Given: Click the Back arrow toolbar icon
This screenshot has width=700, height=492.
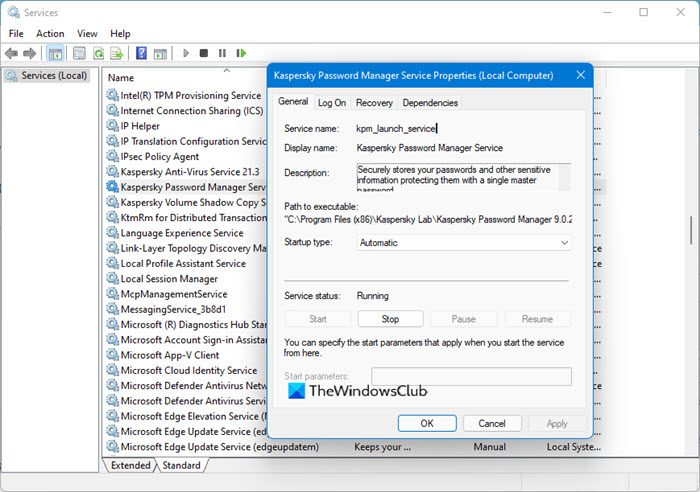Looking at the screenshot, I should click(11, 54).
